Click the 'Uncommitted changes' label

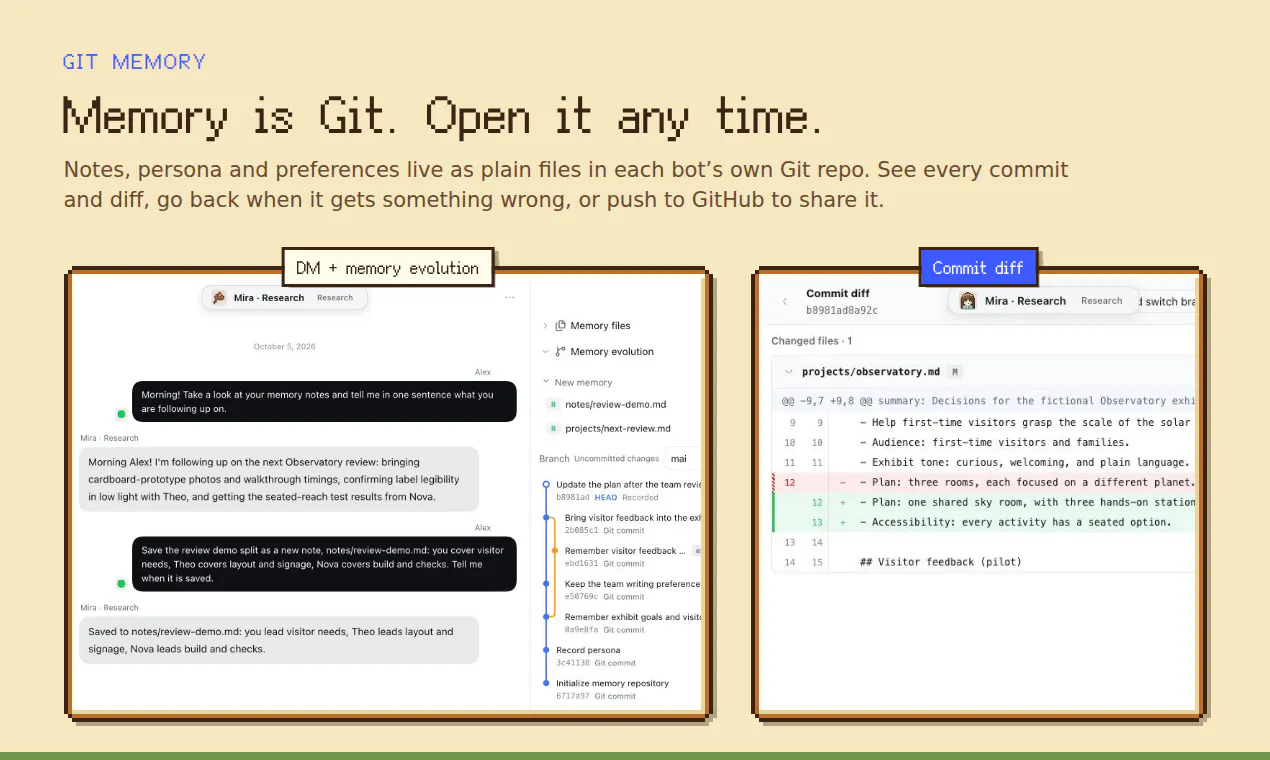pyautogui.click(x=616, y=459)
